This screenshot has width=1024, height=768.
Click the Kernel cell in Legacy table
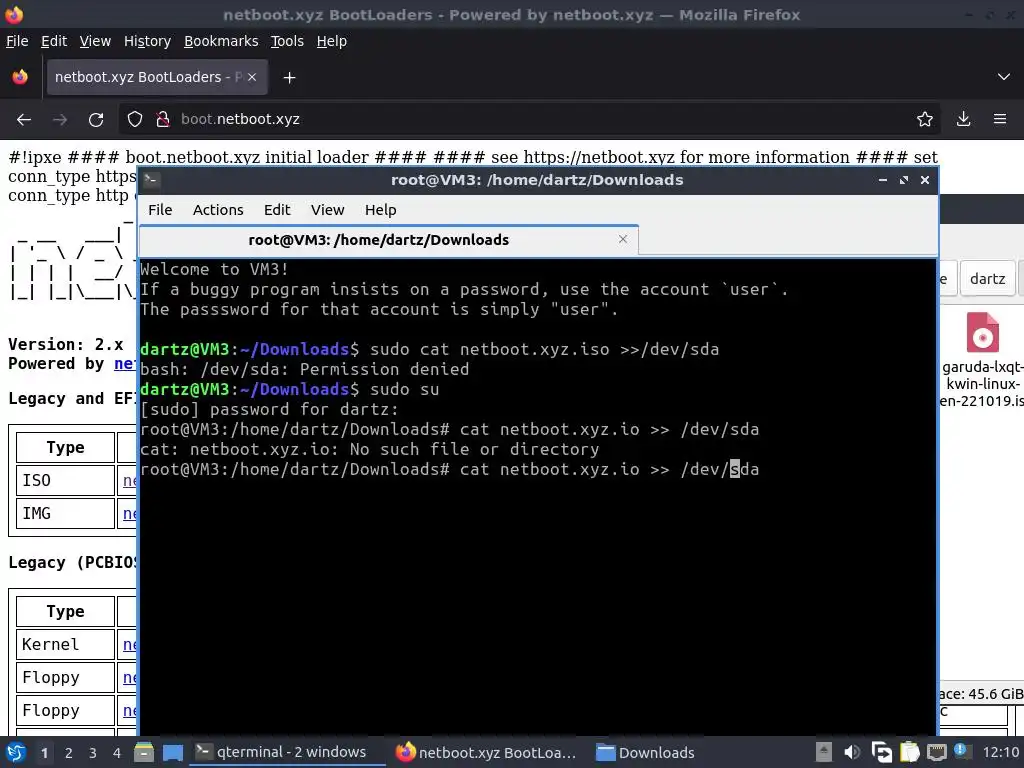65,645
